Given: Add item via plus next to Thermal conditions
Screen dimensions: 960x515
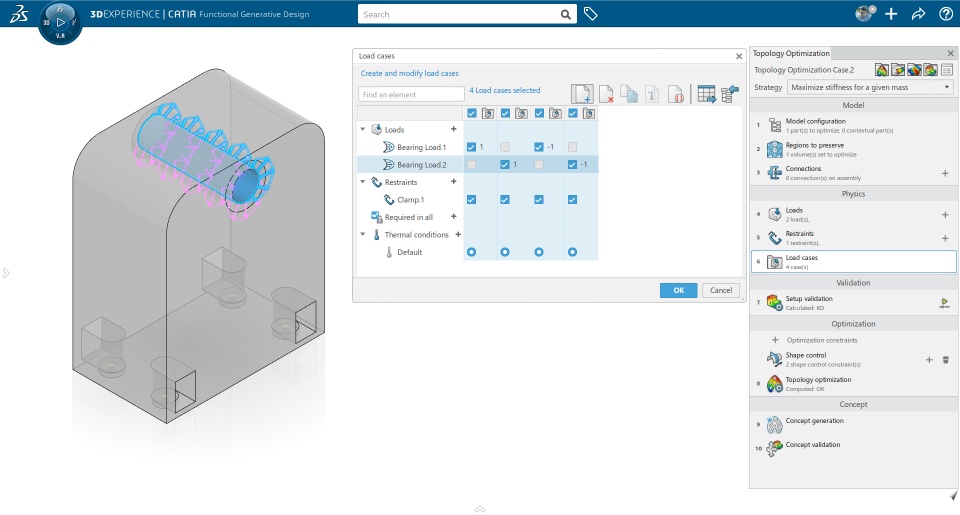Looking at the screenshot, I should (x=458, y=235).
